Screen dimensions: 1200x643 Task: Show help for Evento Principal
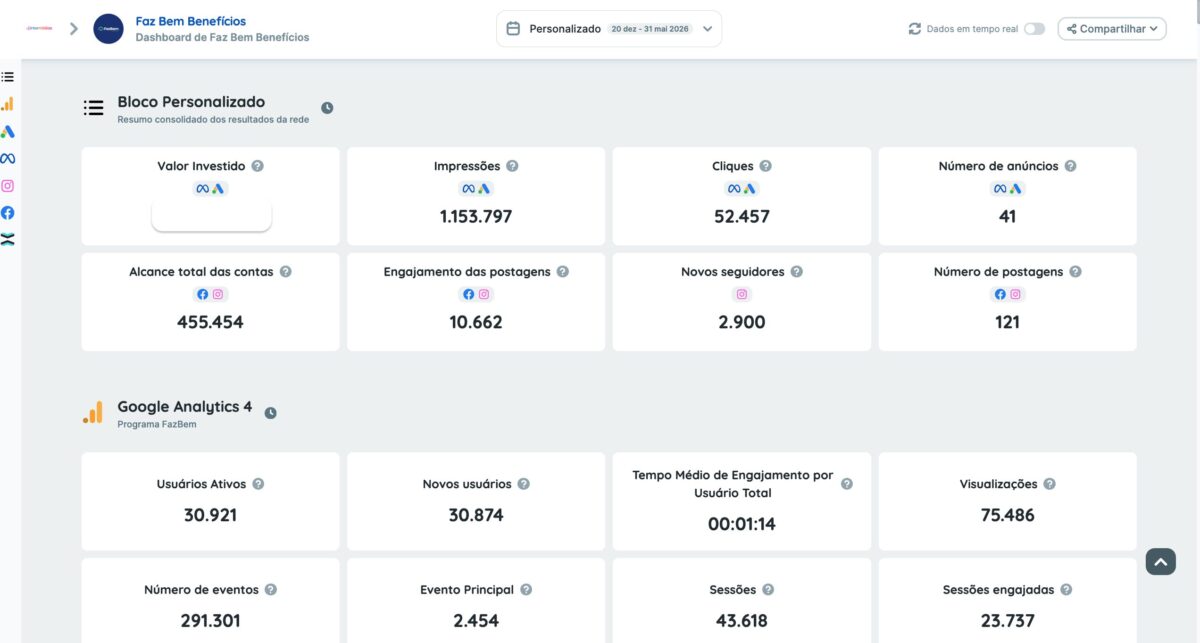click(x=526, y=590)
